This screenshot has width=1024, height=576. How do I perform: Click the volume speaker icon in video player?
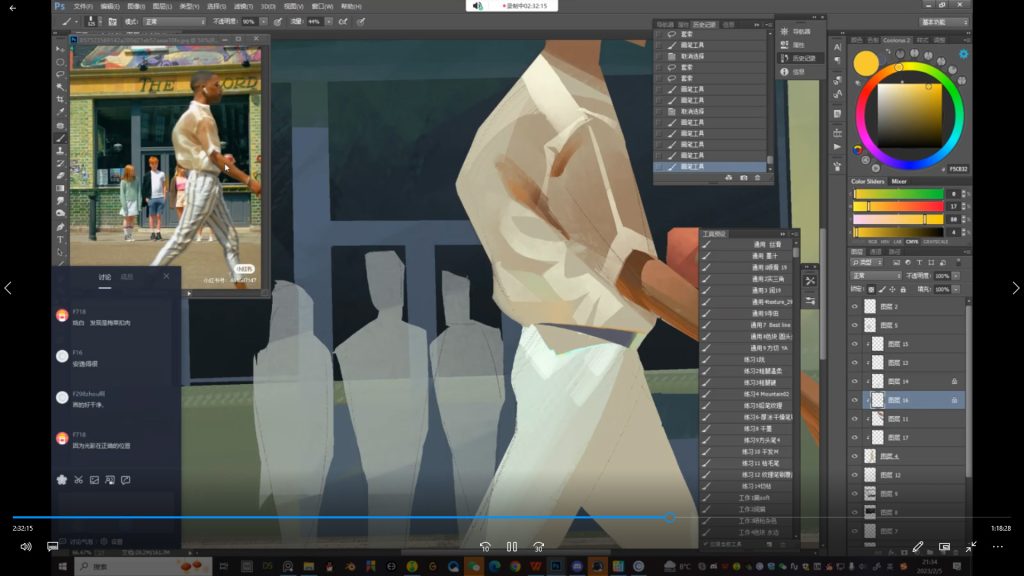click(25, 547)
